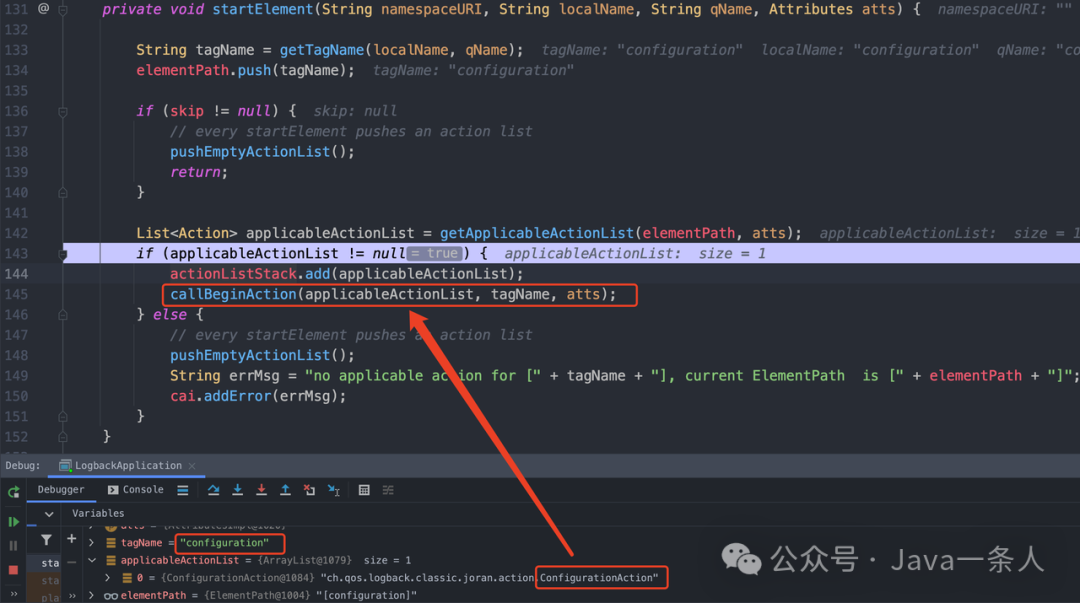Click the red Force Step Into icon
1080x603 pixels.
[x=262, y=490]
